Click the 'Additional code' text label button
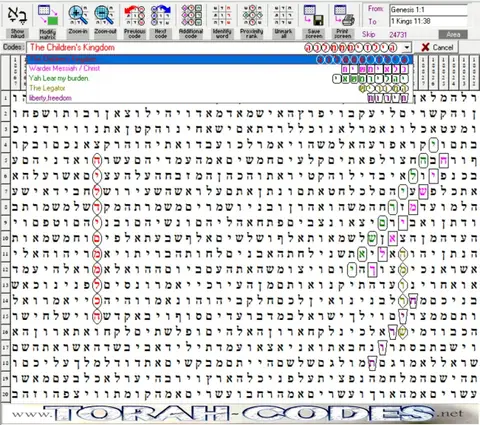This screenshot has width=480, height=425. click(191, 33)
